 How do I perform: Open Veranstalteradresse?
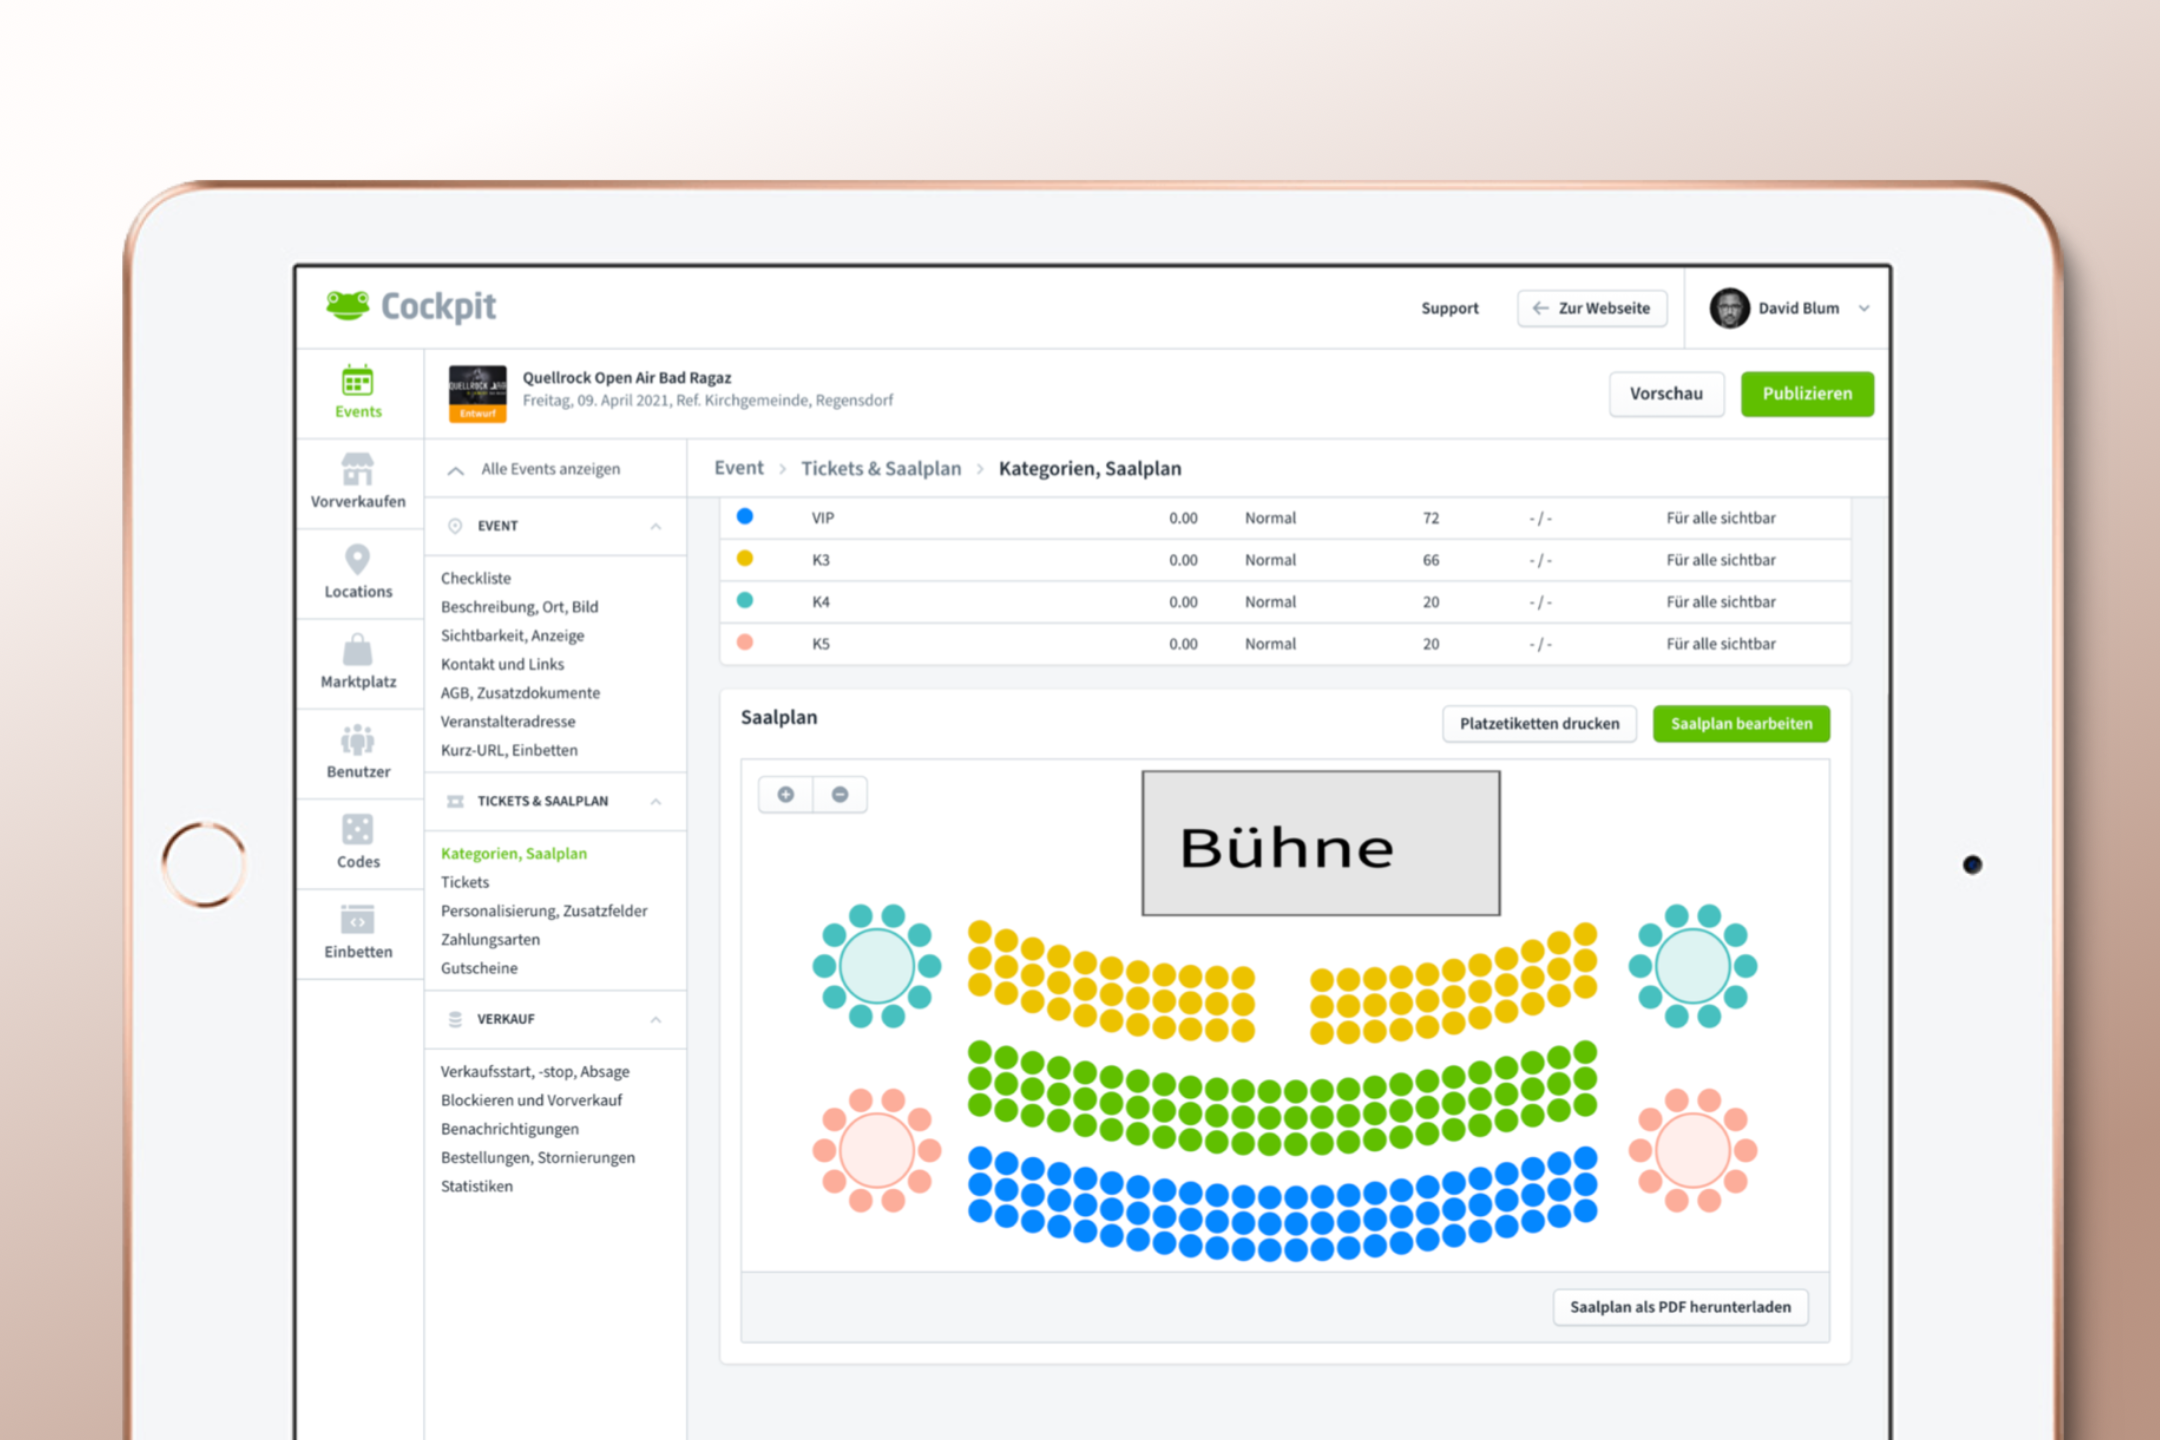coord(508,722)
